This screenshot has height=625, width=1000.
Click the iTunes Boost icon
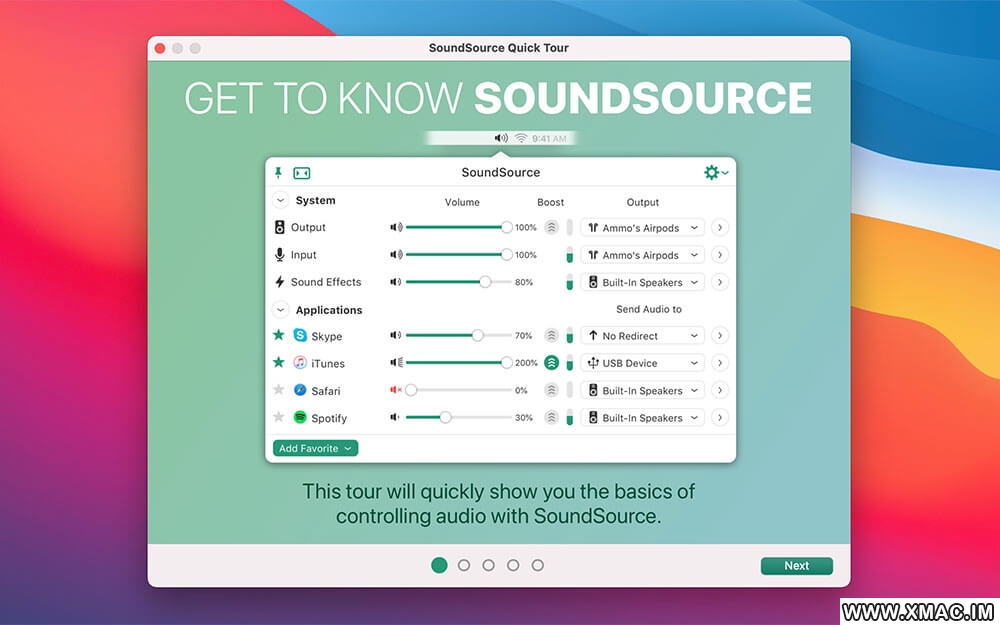[551, 363]
